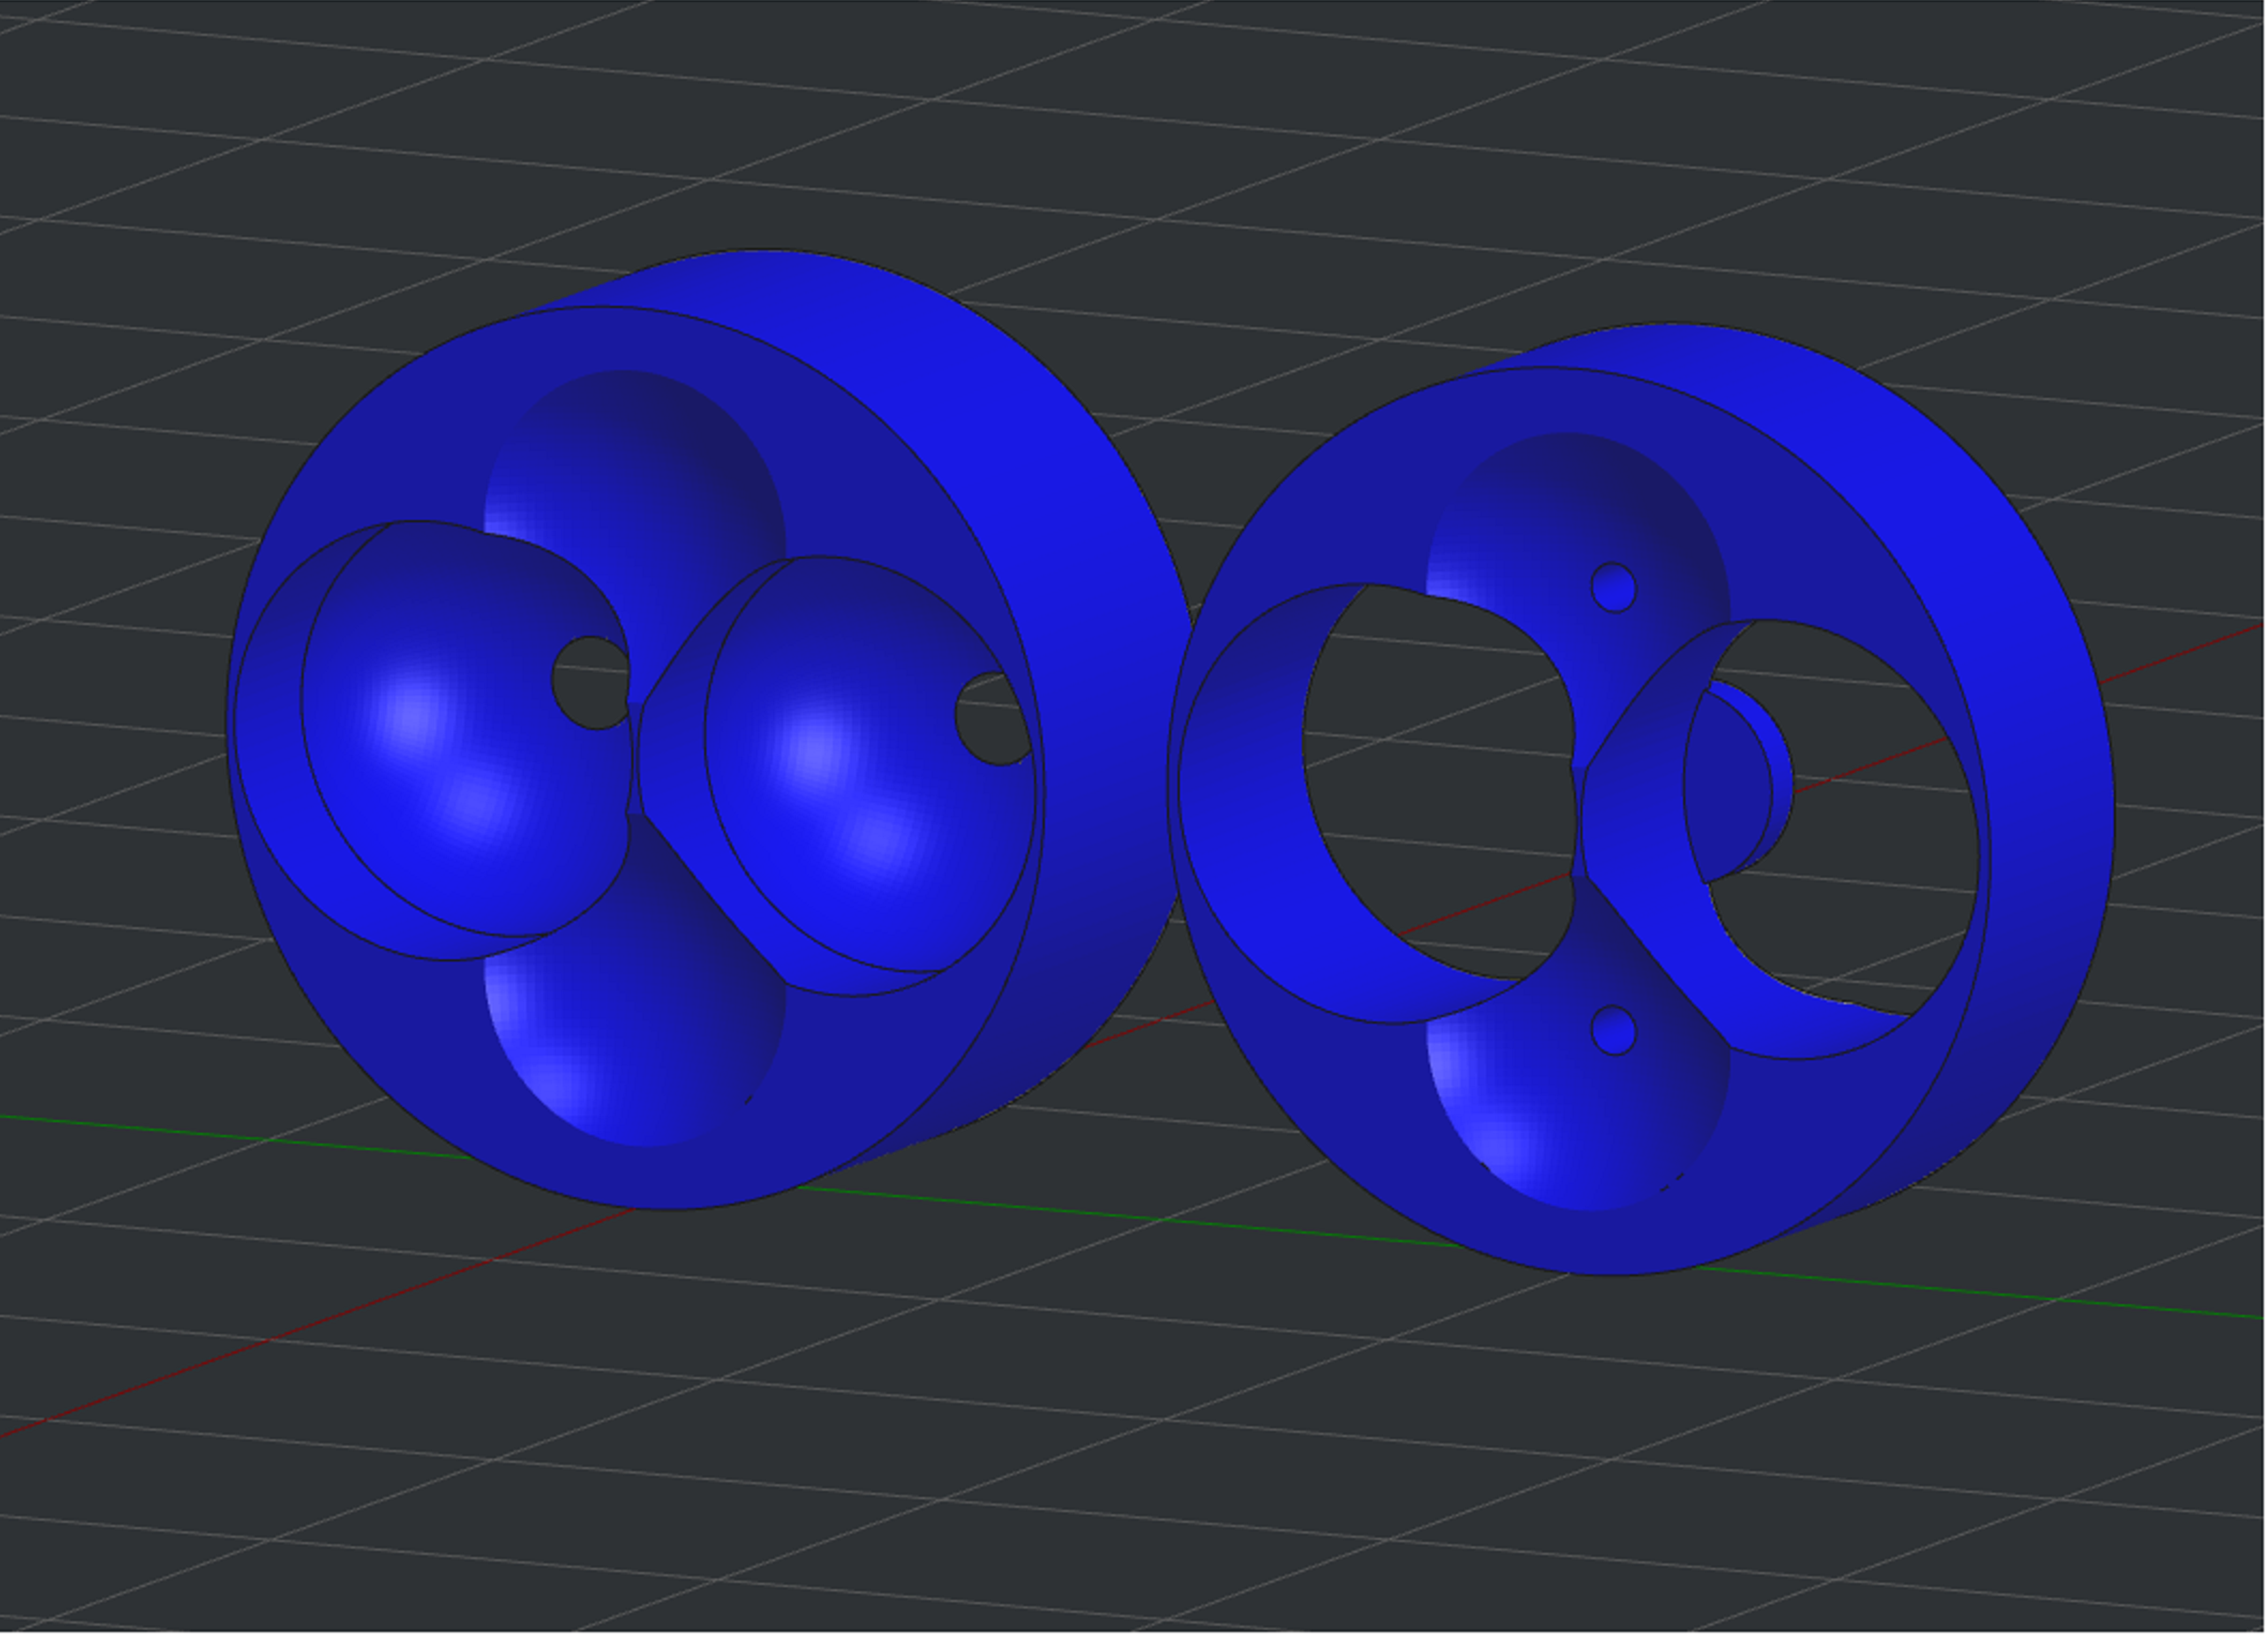The image size is (2268, 1646).
Task: Pick the small hole in left sphere
Action: click(590, 684)
